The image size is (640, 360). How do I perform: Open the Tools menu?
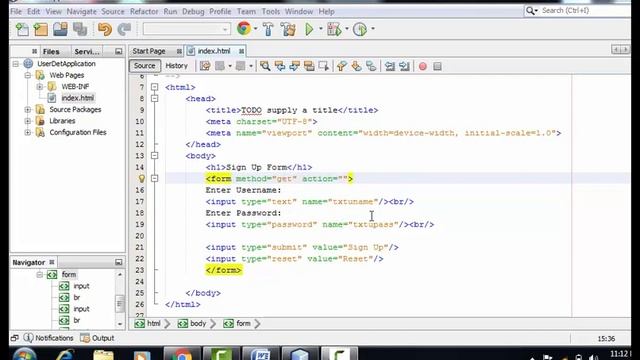[271, 11]
